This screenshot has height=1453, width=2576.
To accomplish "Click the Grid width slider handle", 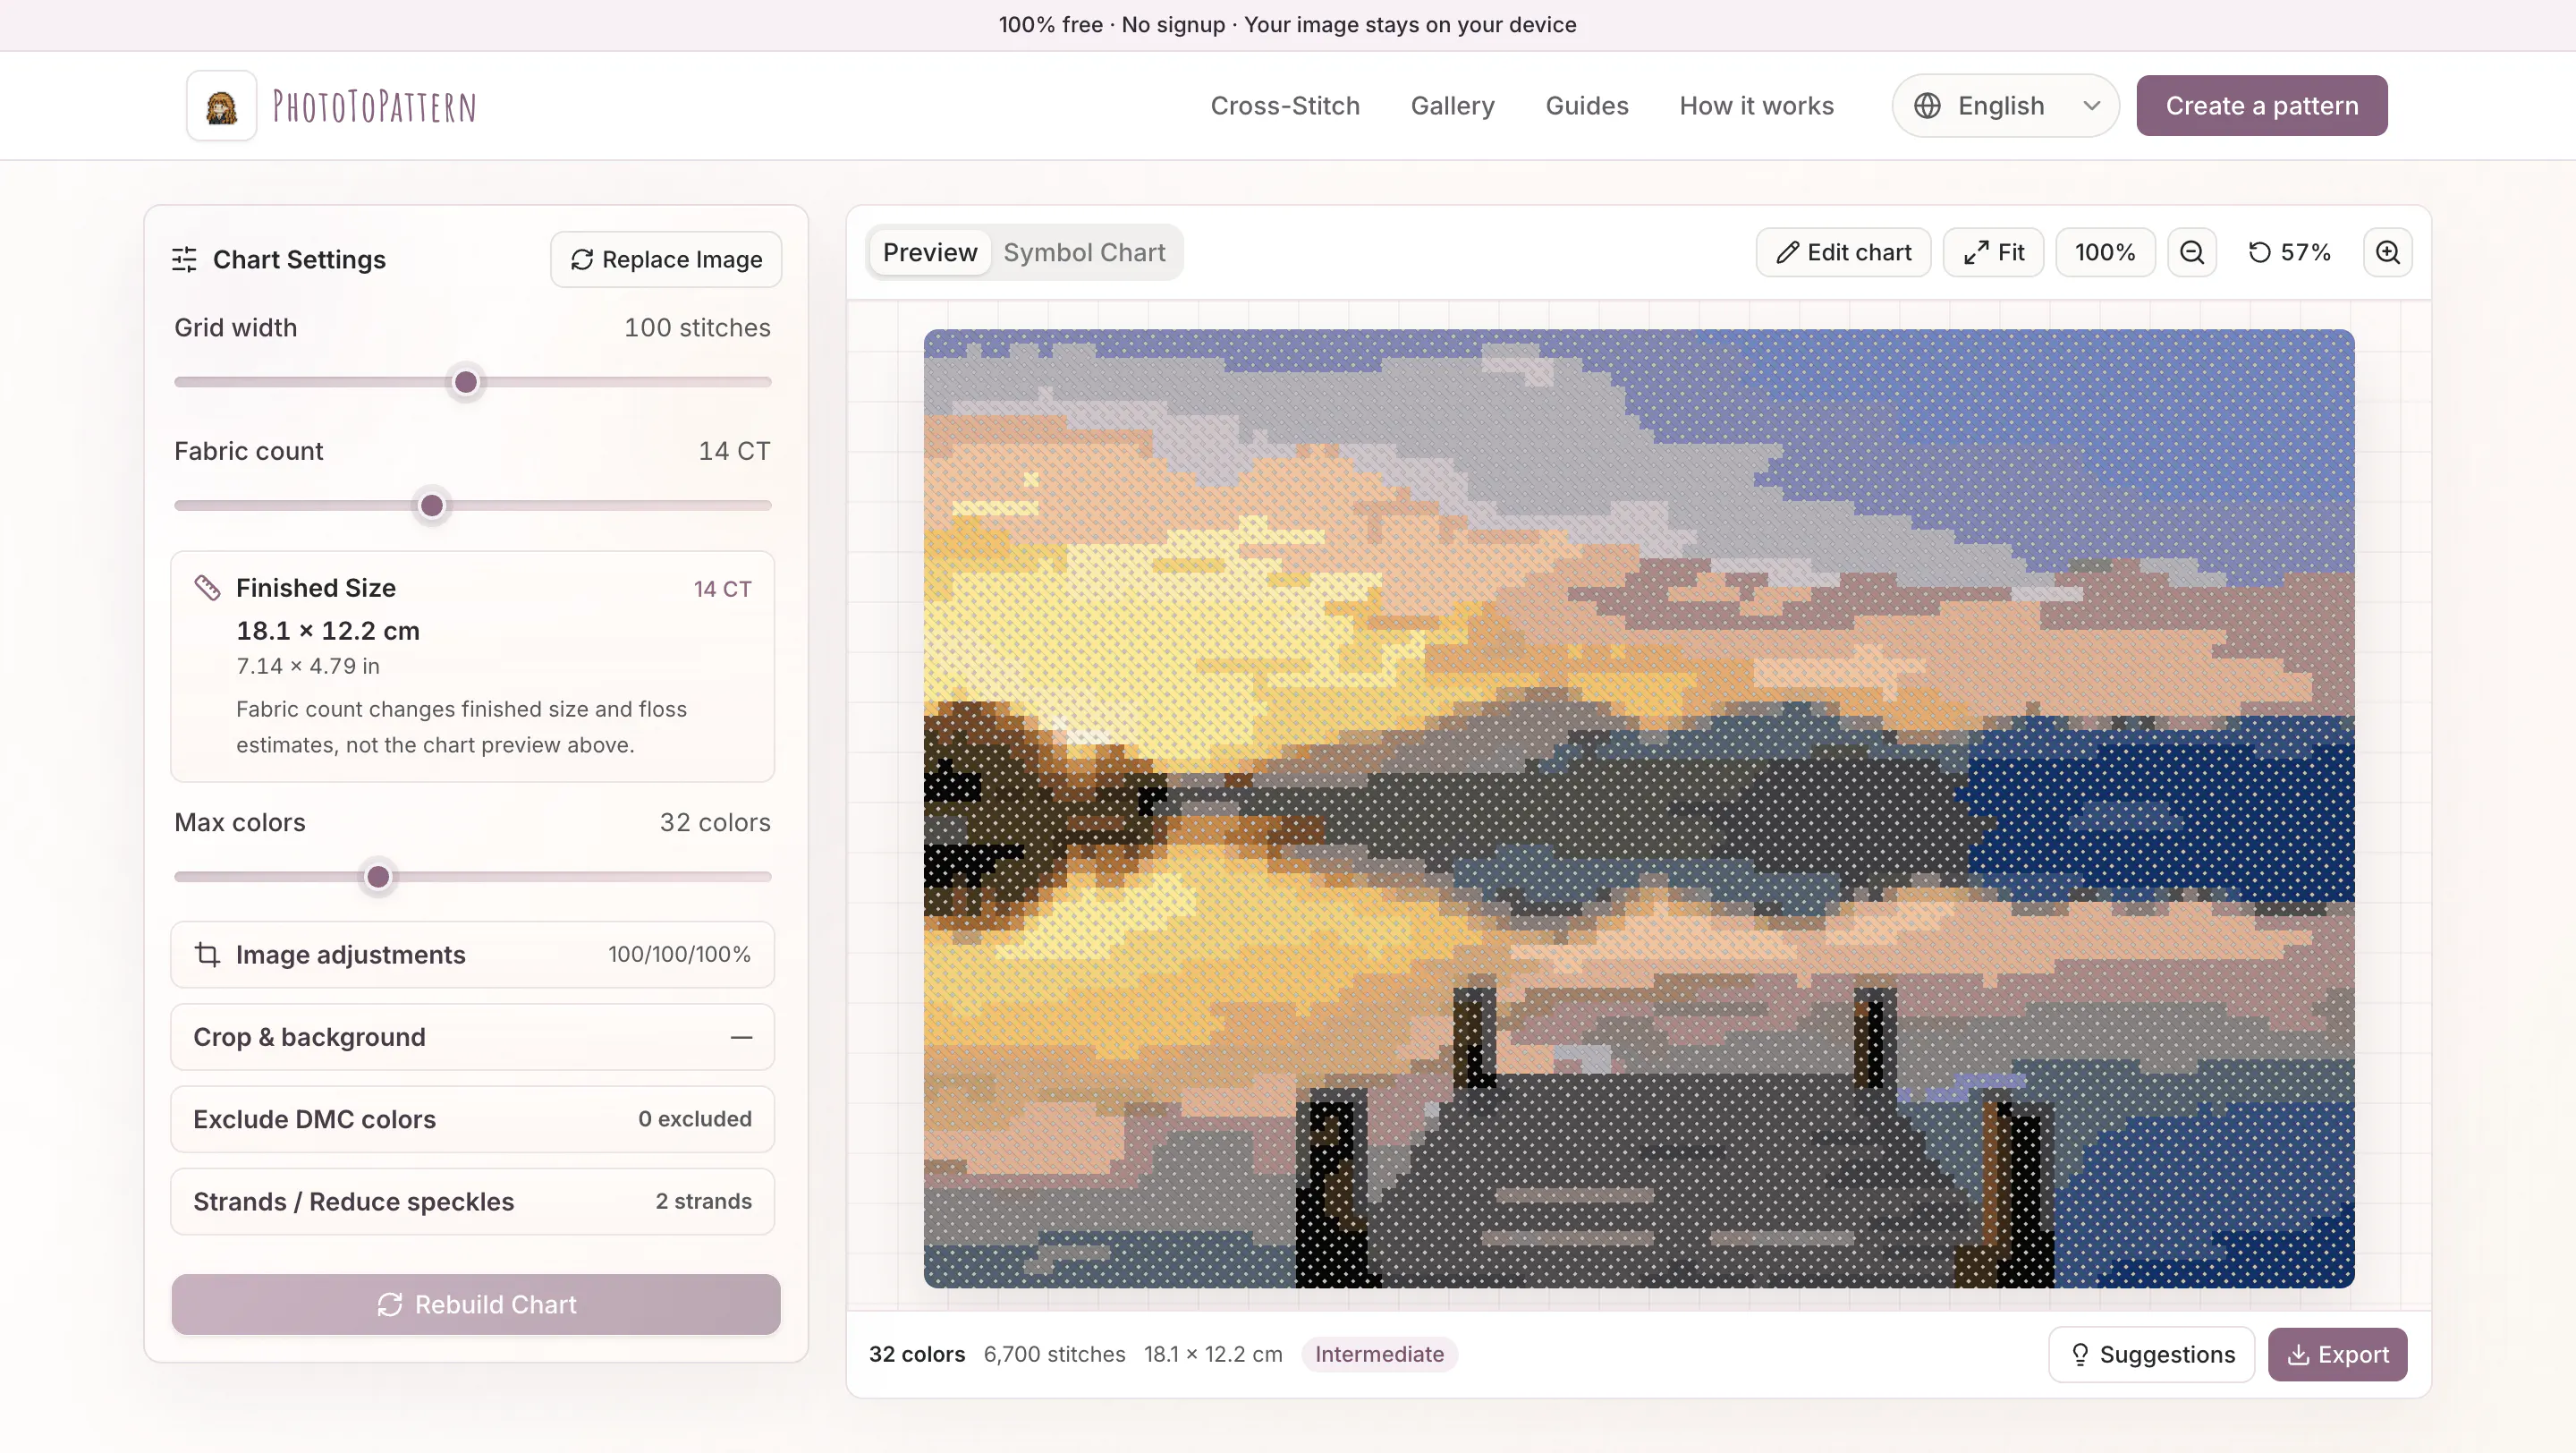I will point(466,382).
